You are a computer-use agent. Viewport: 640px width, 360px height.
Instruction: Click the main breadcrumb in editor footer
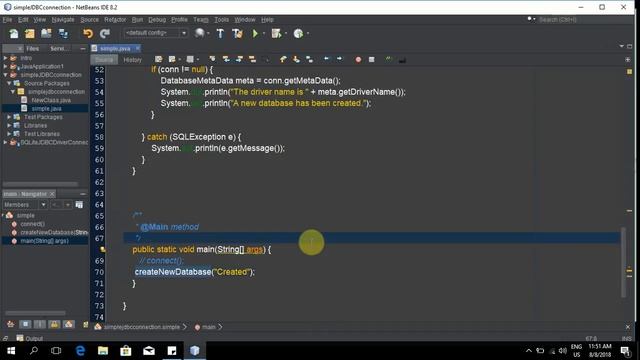(209, 327)
